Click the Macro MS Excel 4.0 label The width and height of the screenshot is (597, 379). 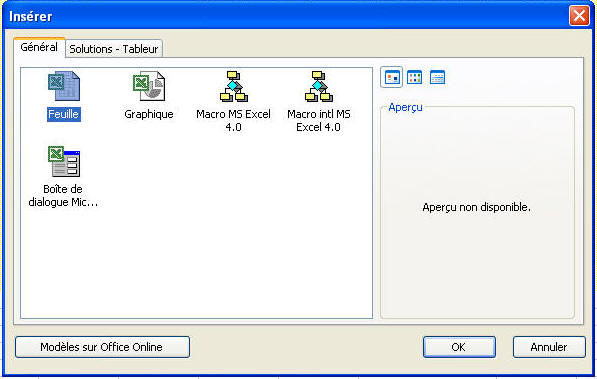click(x=233, y=120)
